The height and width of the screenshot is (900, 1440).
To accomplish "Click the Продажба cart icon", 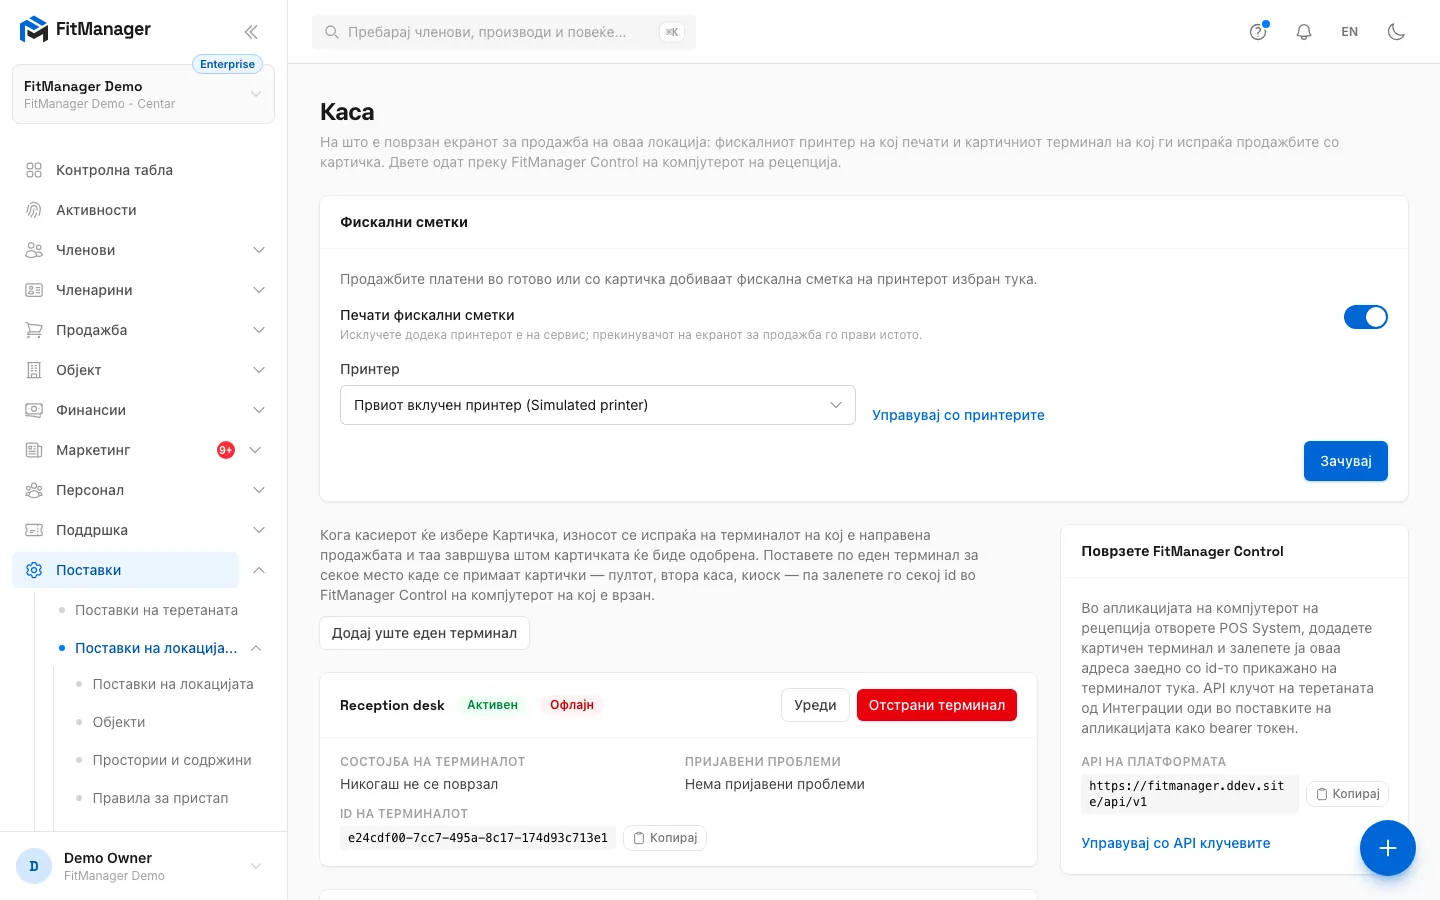I will click(34, 330).
